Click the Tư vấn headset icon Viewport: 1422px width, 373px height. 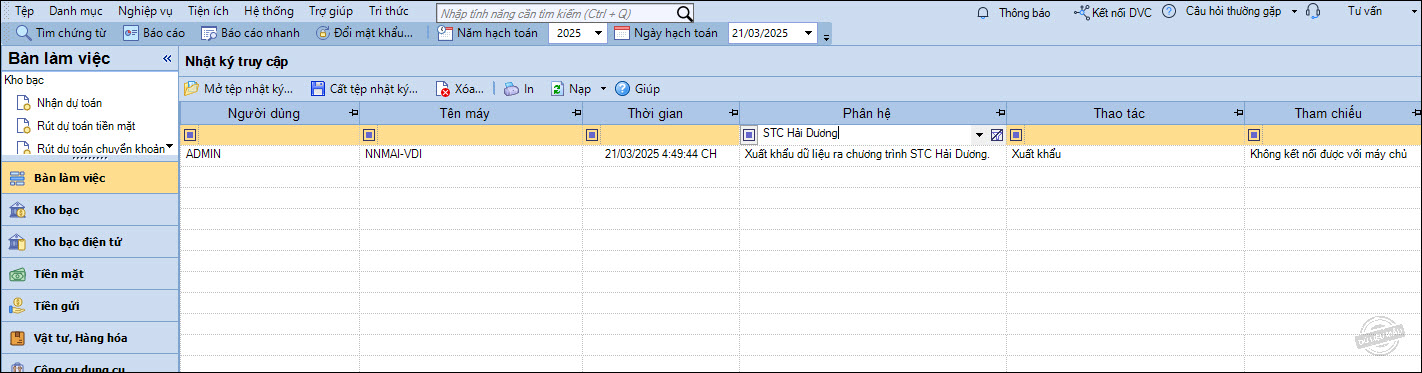1313,12
